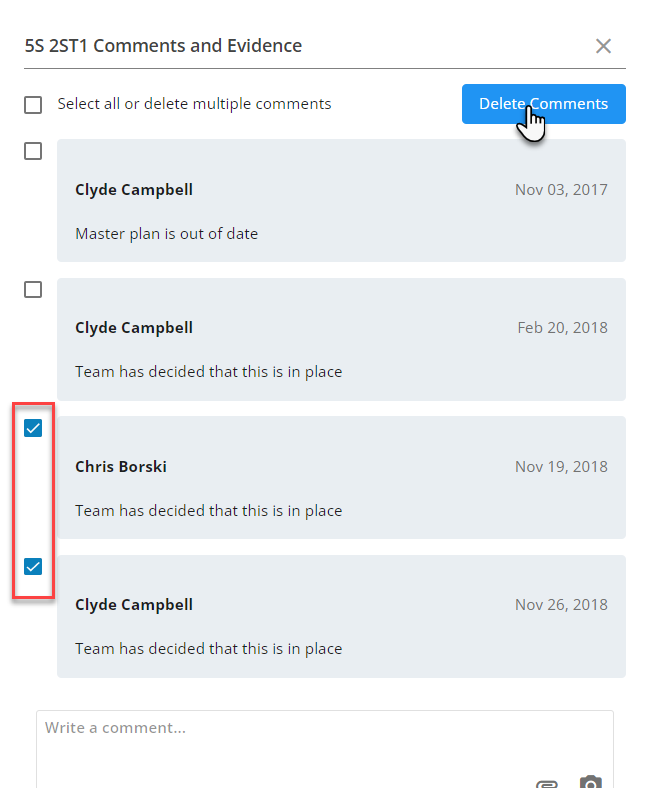Deselect the Nov 26, 2018 comment checkbox
Screen dimensions: 650x788
pos(33,566)
